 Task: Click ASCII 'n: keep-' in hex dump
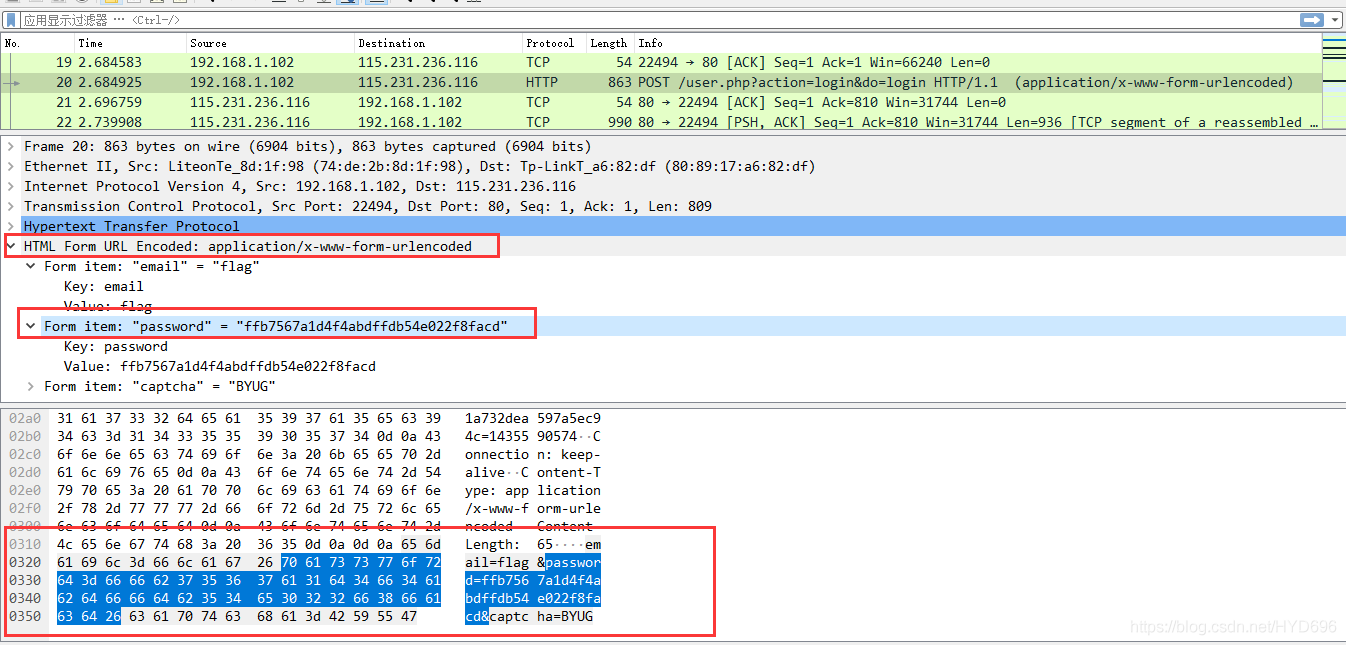pos(569,454)
